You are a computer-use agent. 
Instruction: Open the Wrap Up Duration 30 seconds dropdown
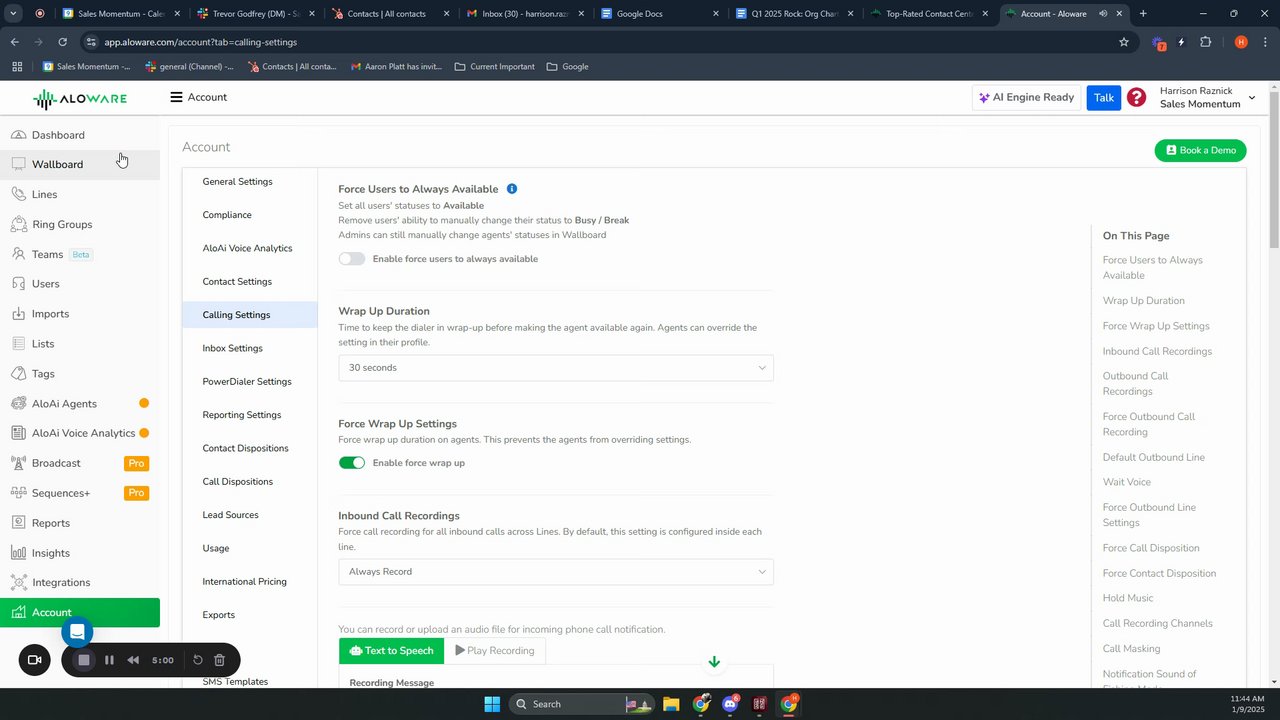(x=556, y=368)
